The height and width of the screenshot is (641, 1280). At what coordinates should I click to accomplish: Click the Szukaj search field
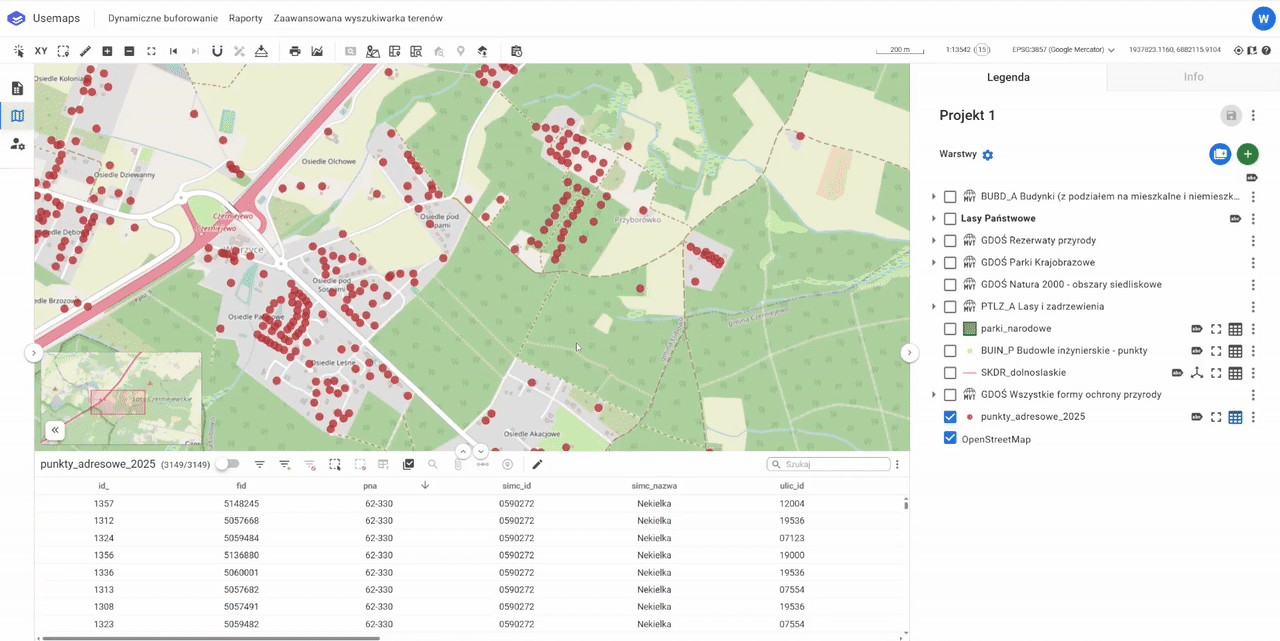(834, 464)
